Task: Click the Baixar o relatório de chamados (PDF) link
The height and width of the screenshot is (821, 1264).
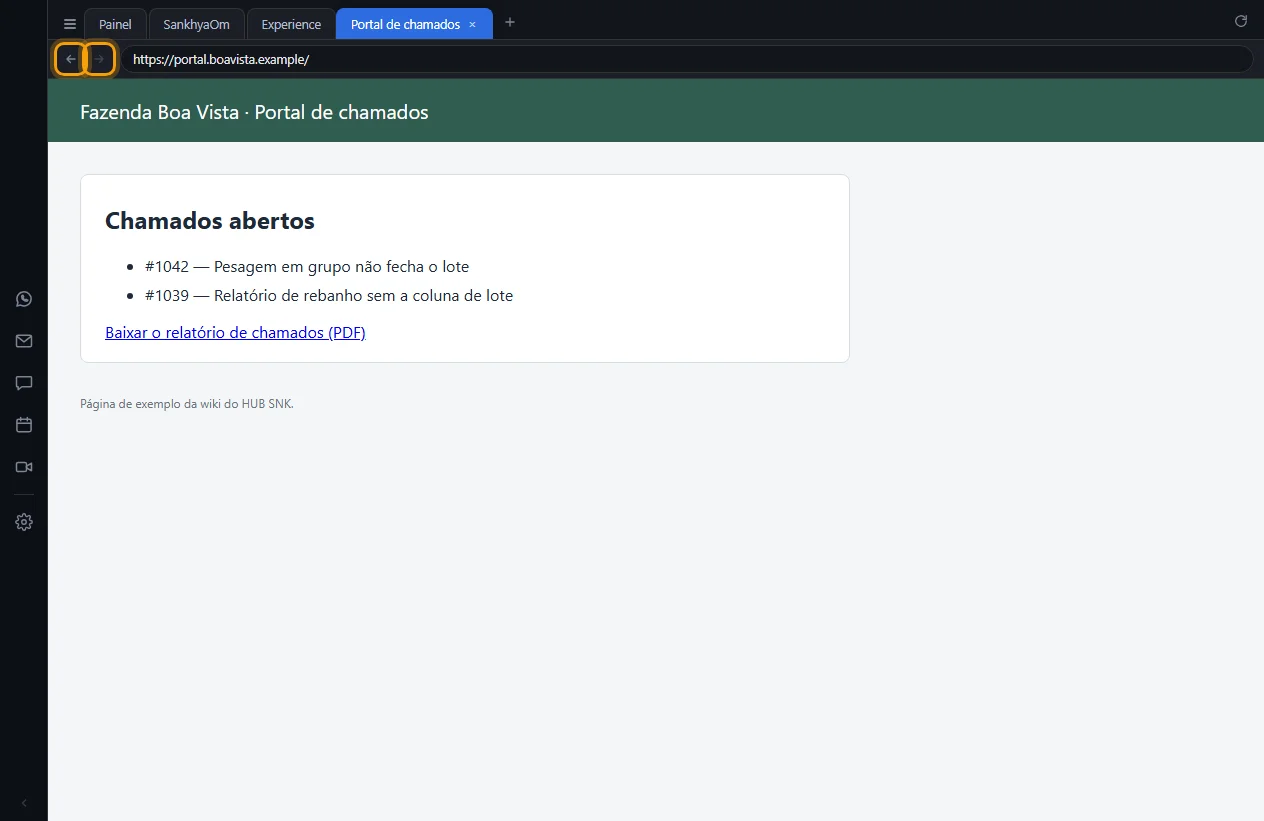Action: (235, 333)
